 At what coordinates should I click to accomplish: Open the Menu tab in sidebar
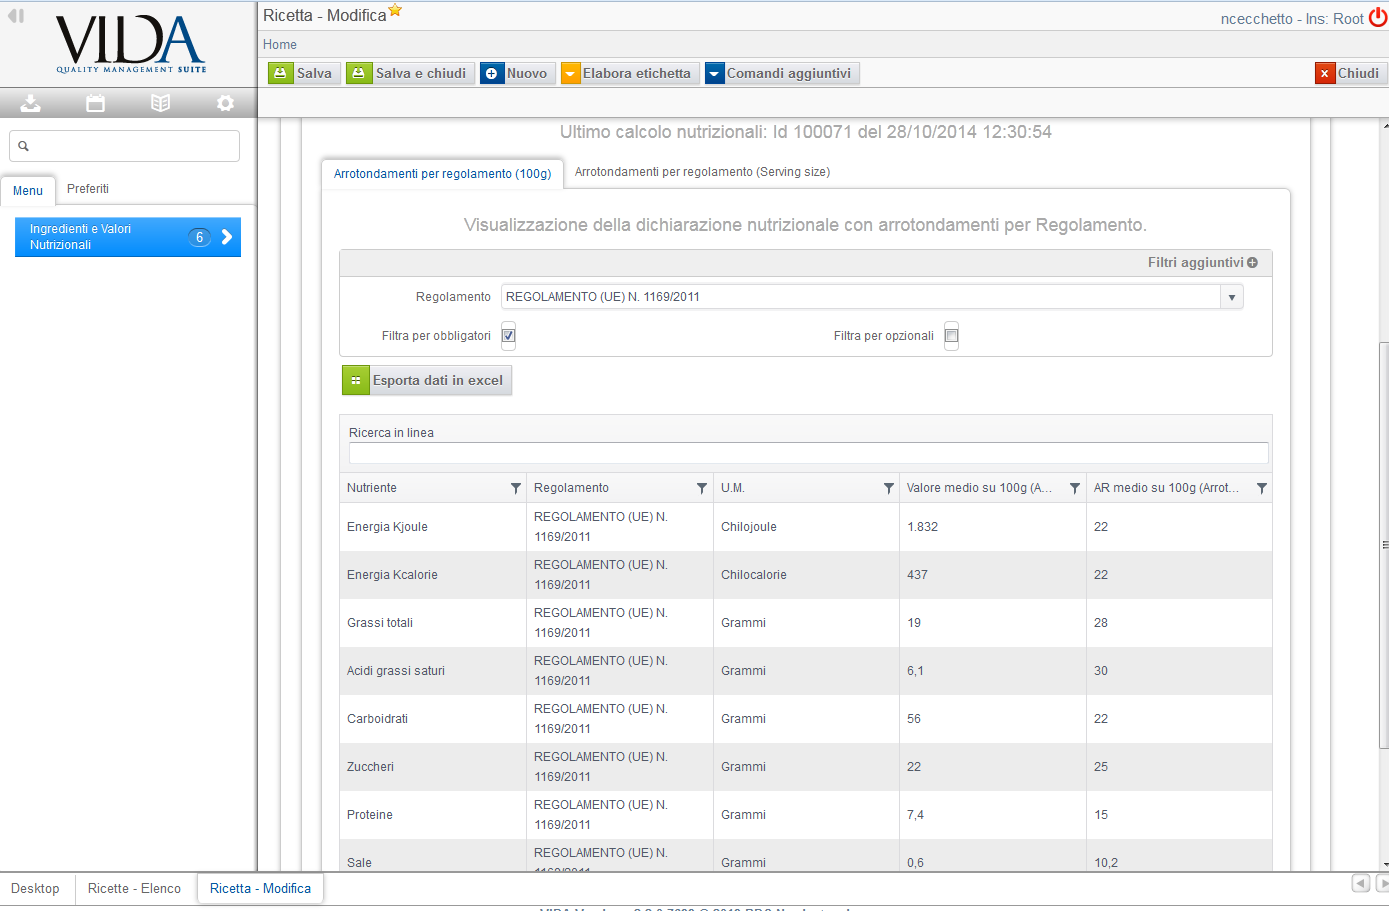tap(28, 190)
